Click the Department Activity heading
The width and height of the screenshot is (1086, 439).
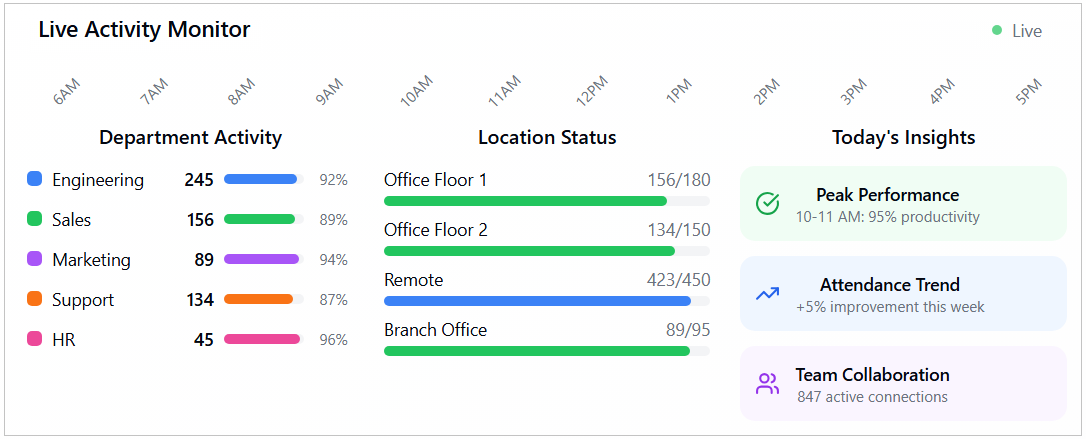[190, 138]
